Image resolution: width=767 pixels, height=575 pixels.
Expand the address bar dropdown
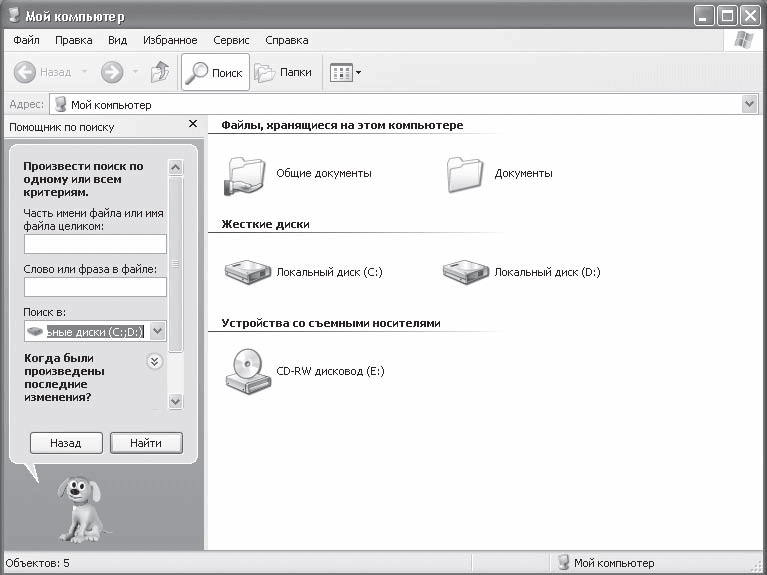point(749,104)
